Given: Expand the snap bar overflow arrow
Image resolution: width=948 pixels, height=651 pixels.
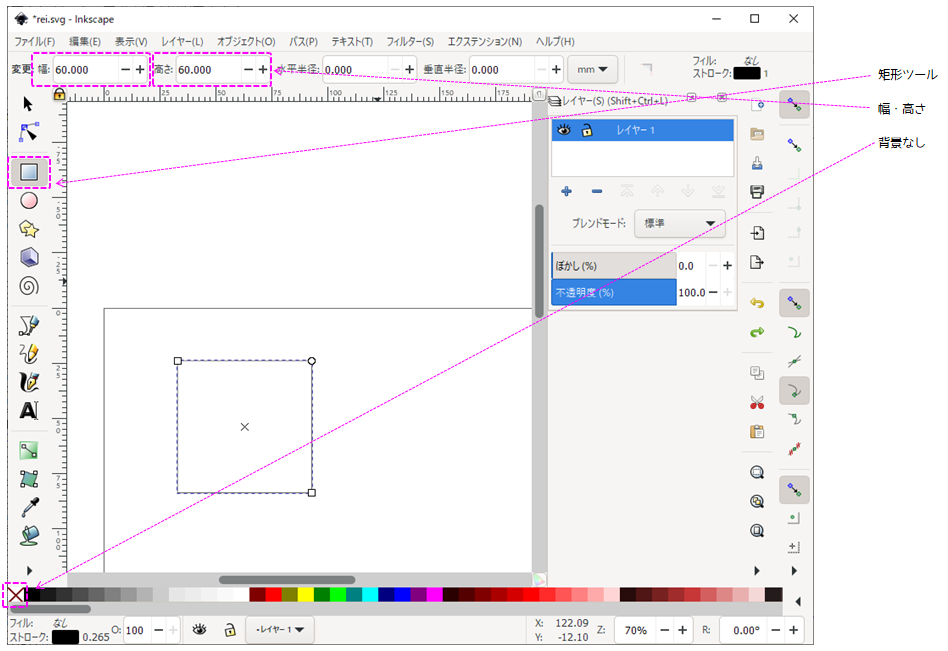Looking at the screenshot, I should [x=794, y=571].
